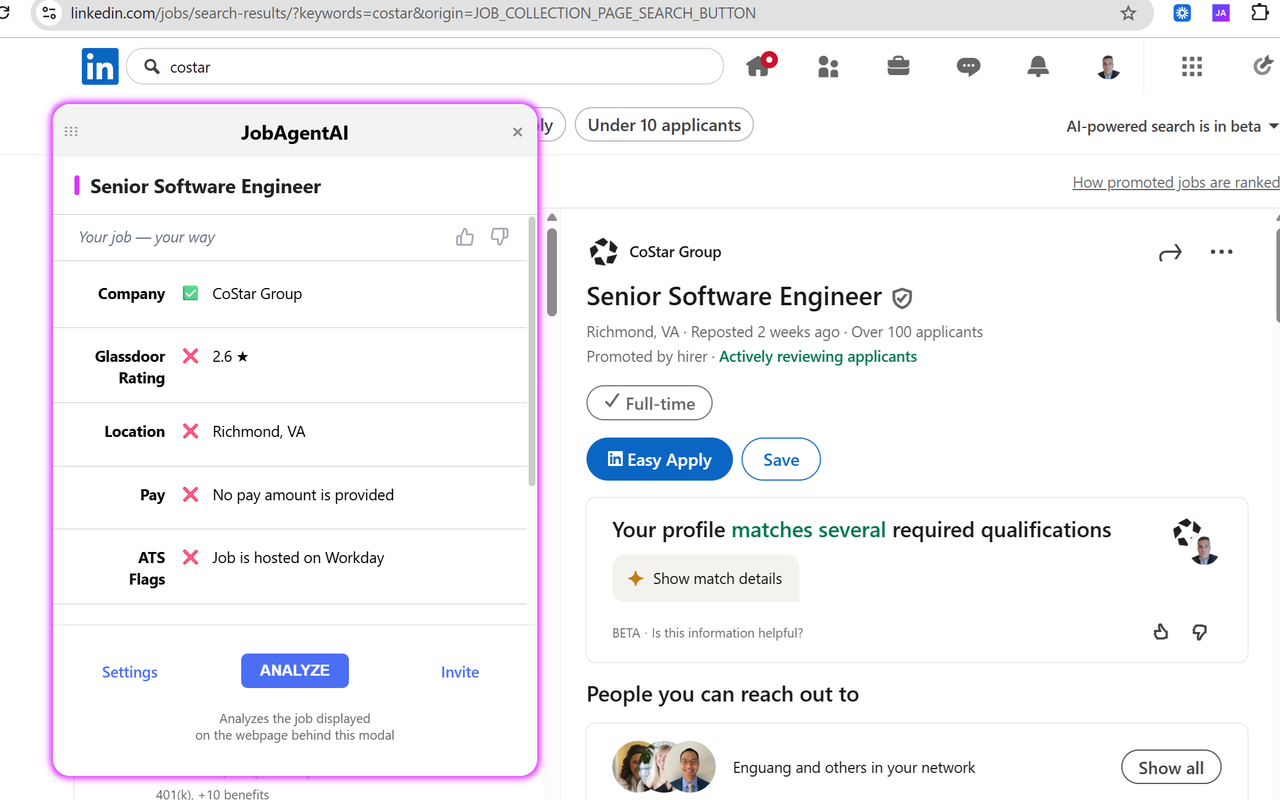Screen dimensions: 1280x800
Task: Open the job's three-dot more menu
Action: [1221, 252]
